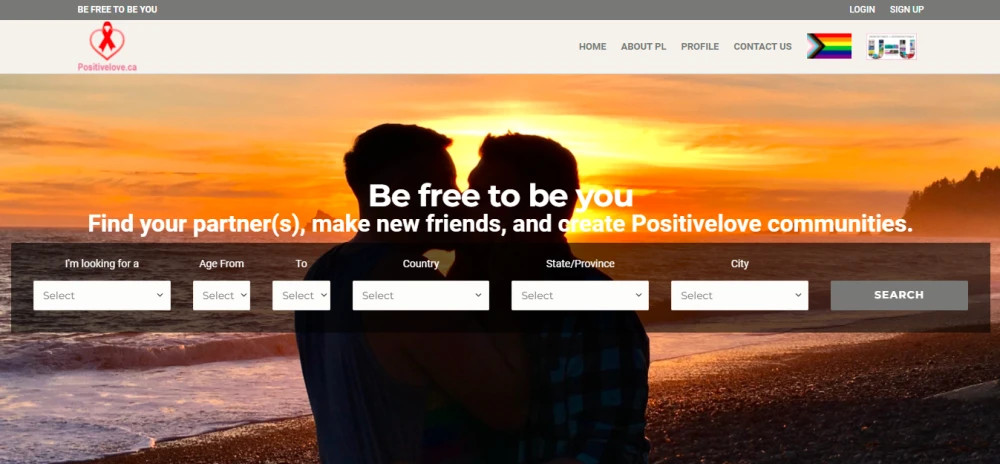Expand the State/Province dropdown

[x=580, y=296]
